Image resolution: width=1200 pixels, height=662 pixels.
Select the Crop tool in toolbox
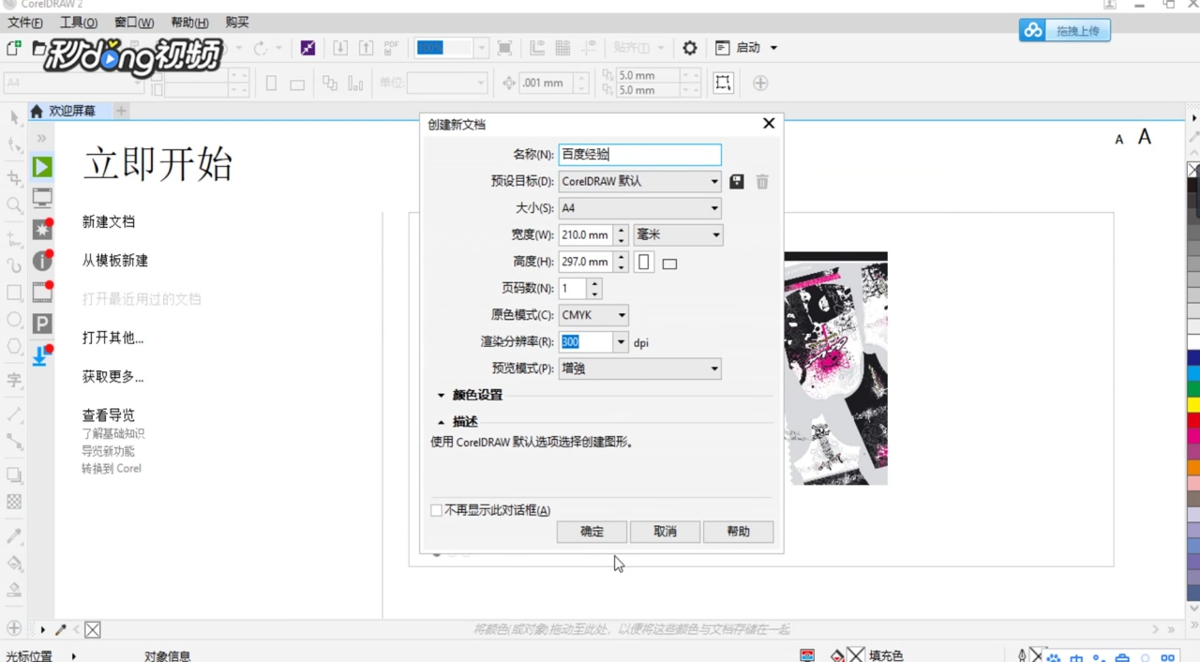(14, 177)
